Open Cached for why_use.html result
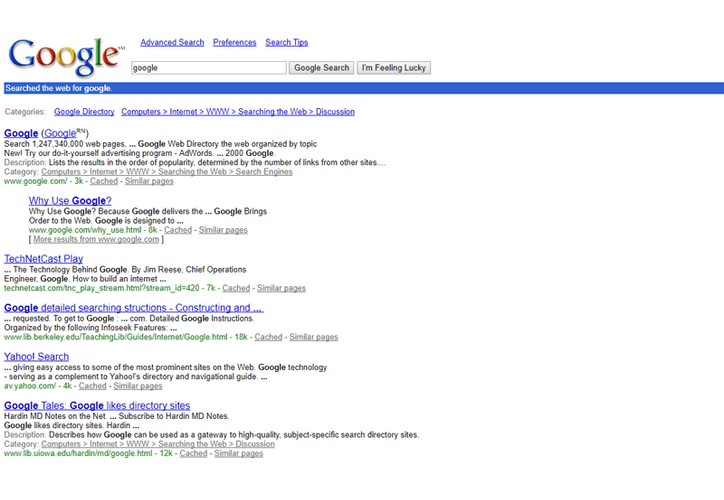The image size is (724, 500). coord(178,230)
